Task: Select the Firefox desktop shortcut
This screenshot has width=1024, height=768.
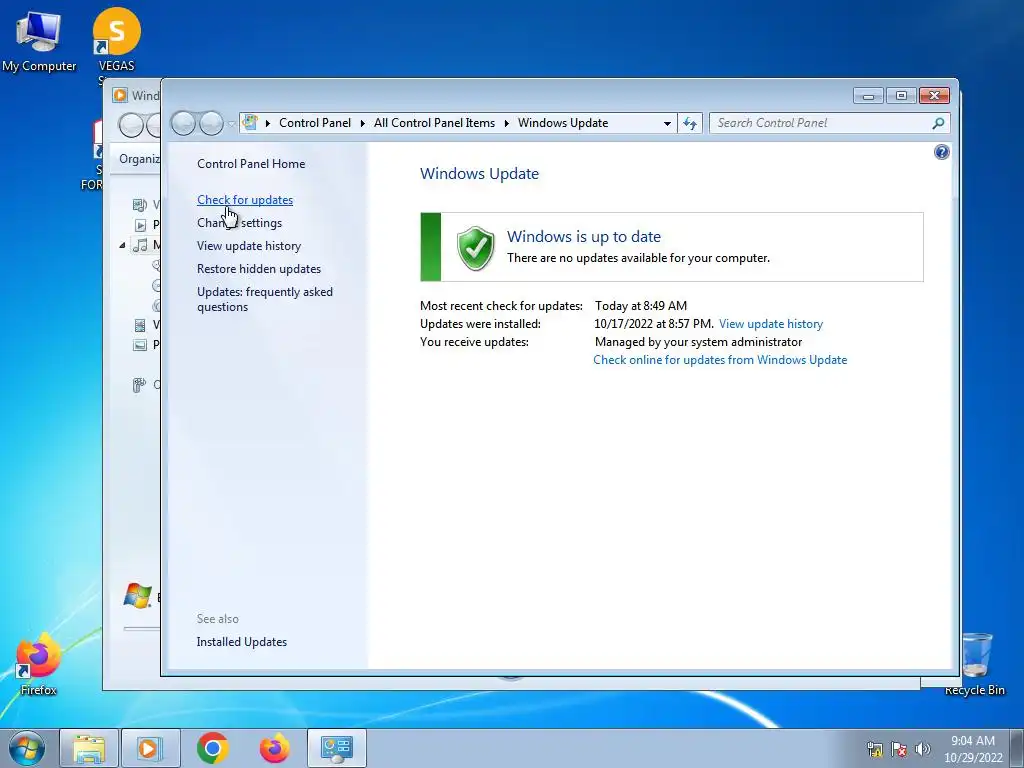Action: coord(38,664)
